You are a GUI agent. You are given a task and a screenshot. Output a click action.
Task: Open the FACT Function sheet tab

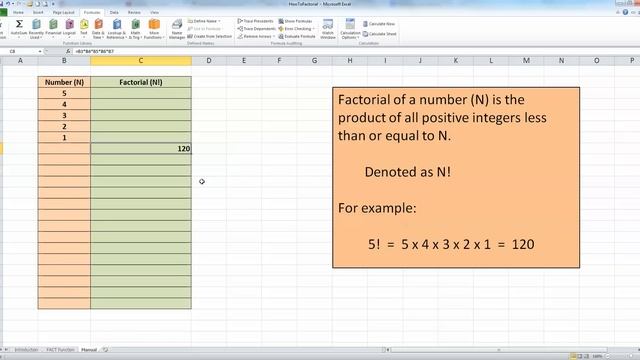click(60, 350)
